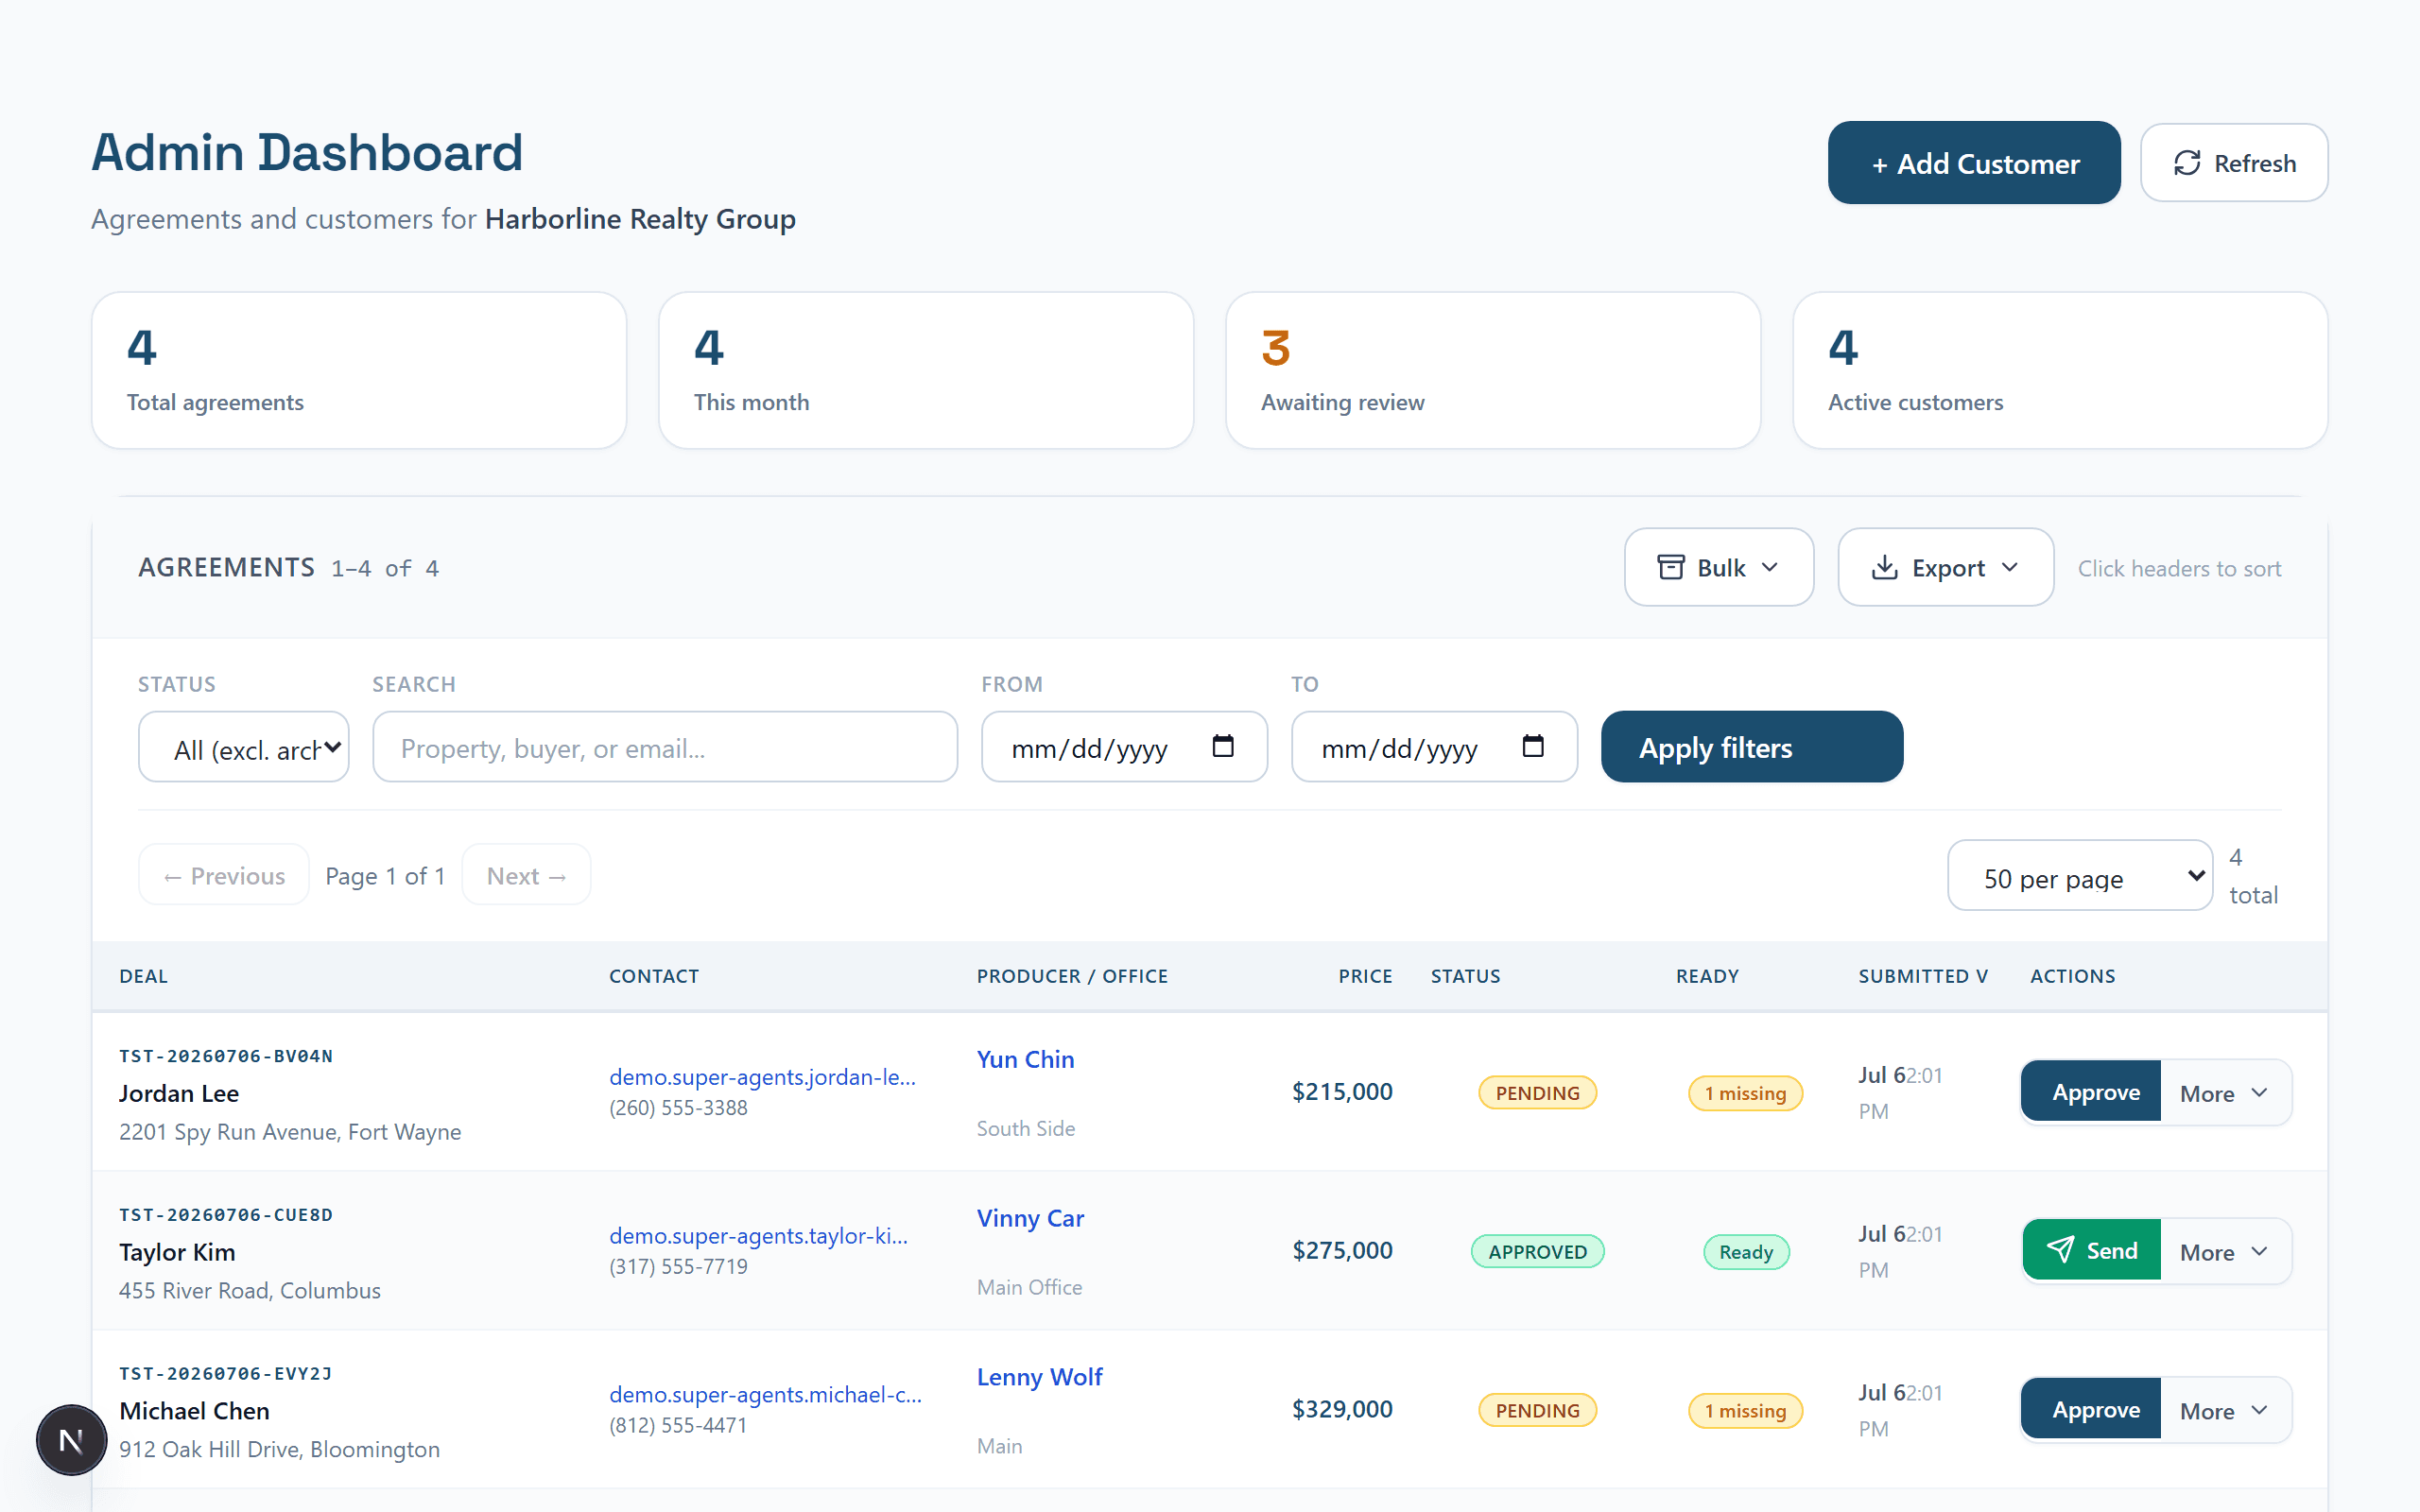This screenshot has width=2420, height=1512.
Task: Open producer Vinny Car's link
Action: 1030,1218
